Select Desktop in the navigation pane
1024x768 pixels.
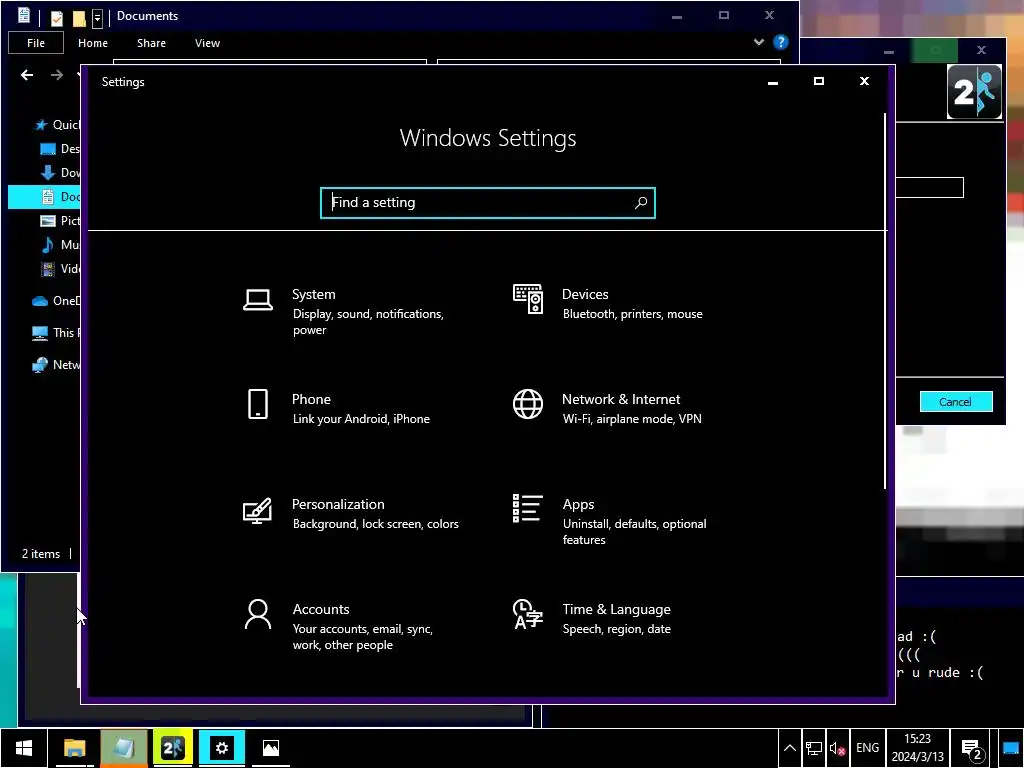(60, 149)
